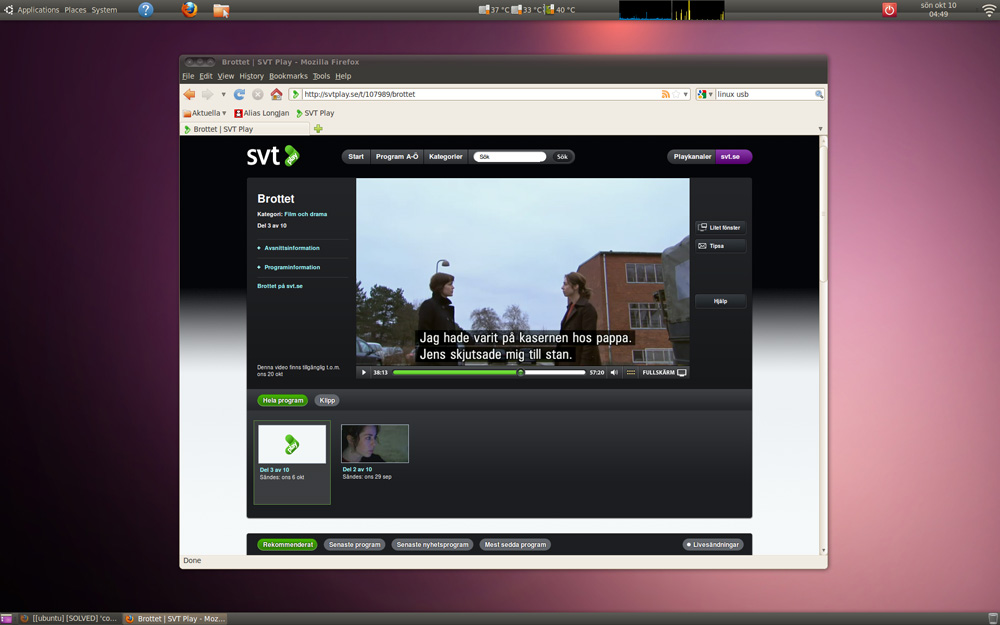Open Program A-Ö listing
Image resolution: width=1000 pixels, height=625 pixels.
coord(397,156)
